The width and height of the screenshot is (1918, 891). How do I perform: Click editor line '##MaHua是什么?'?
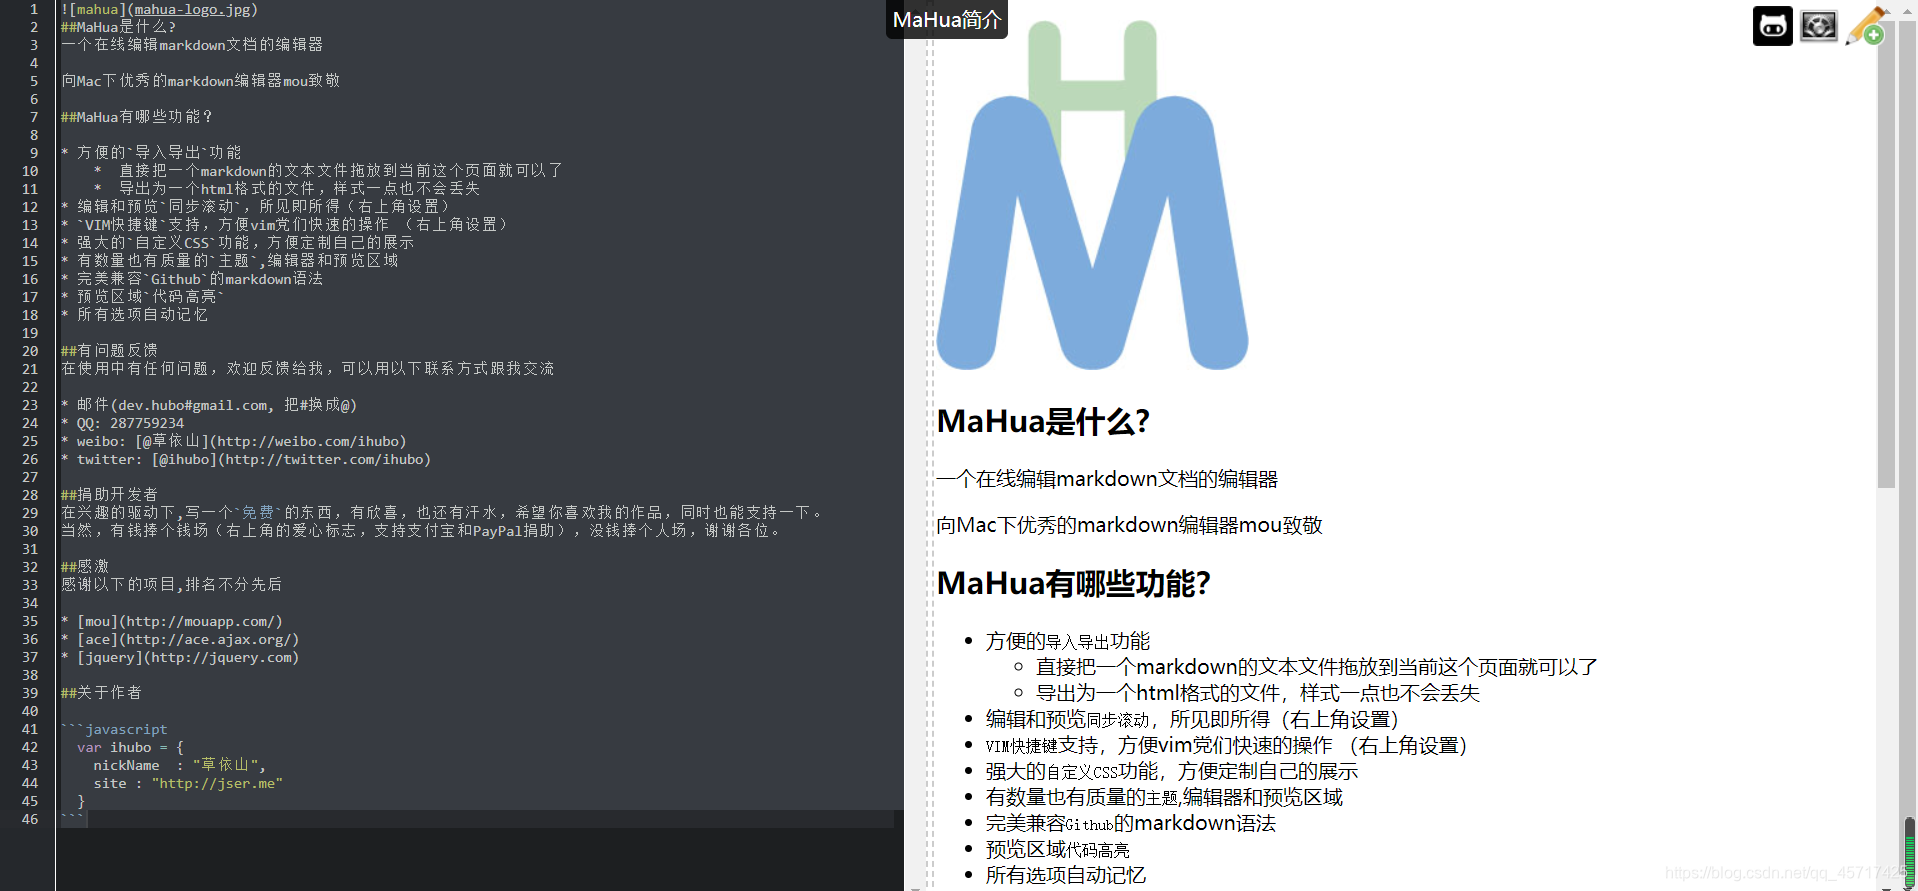[x=118, y=27]
